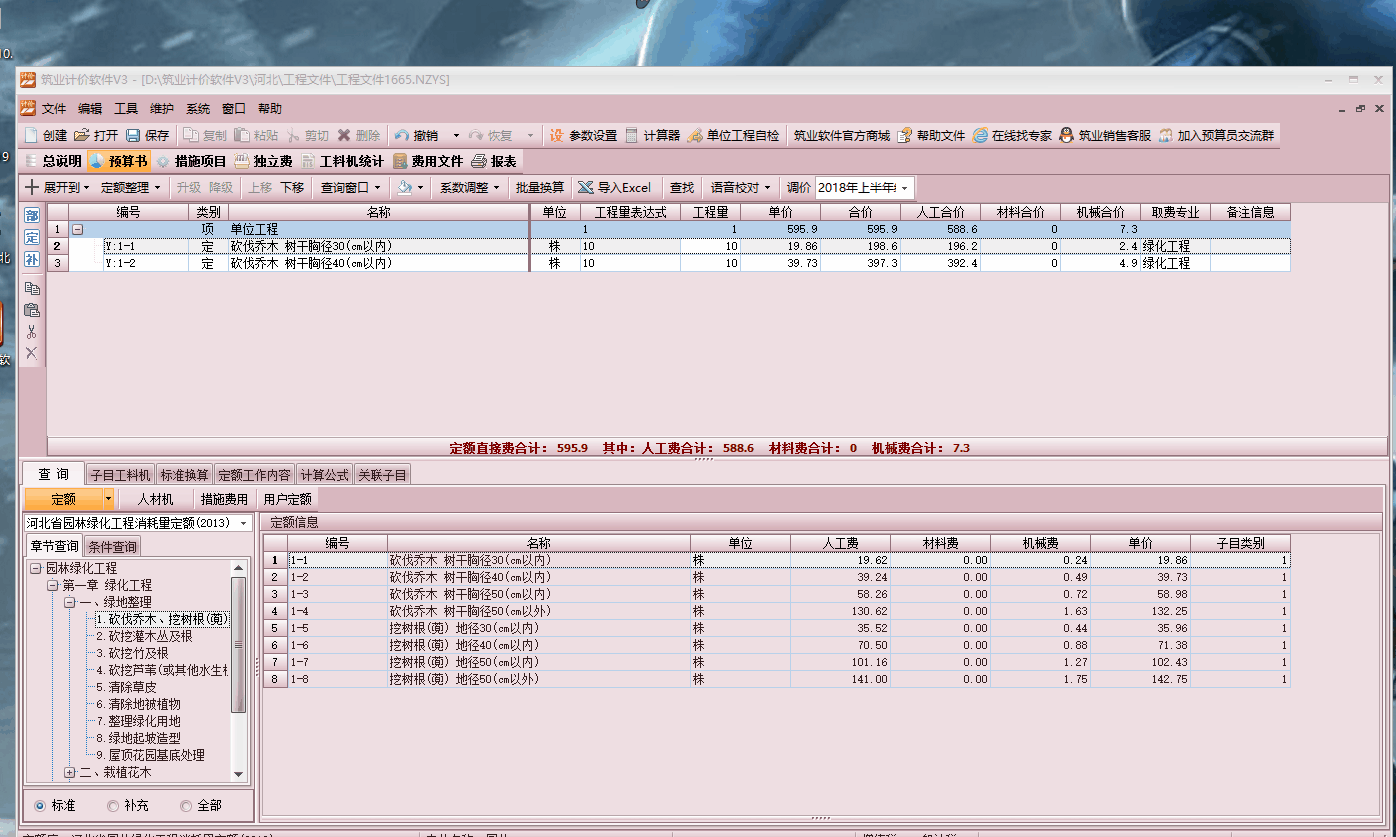This screenshot has width=1396, height=837.
Task: Click the 复制 (copy) icon in the left sidebar
Action: click(x=31, y=288)
